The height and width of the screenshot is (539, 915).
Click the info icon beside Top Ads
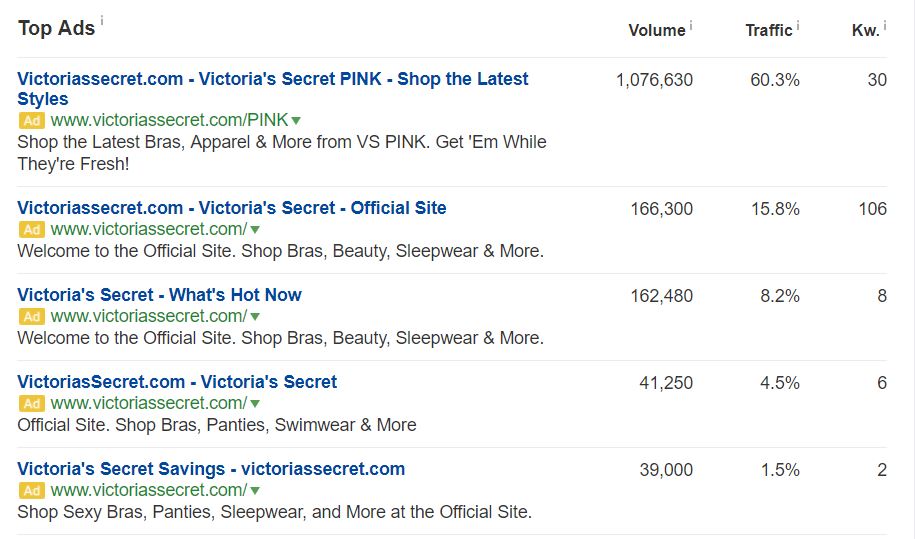coord(102,20)
